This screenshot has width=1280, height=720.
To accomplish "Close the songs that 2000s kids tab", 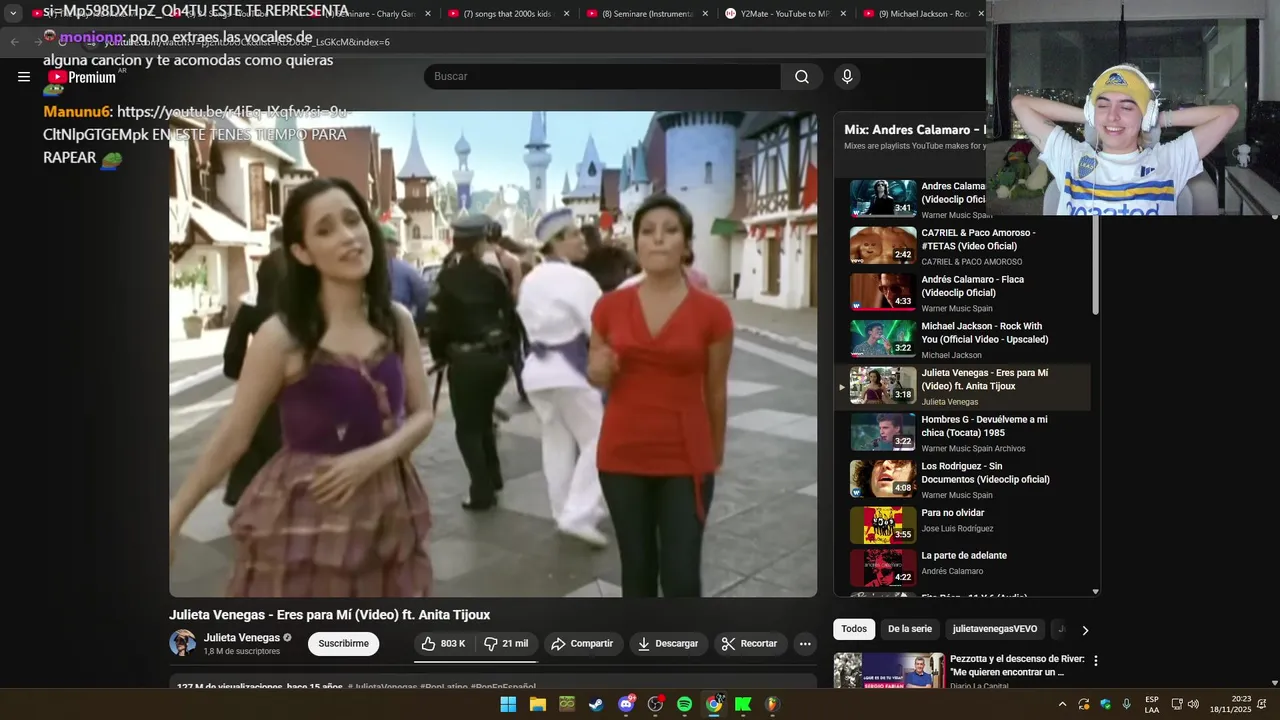I will (x=566, y=14).
